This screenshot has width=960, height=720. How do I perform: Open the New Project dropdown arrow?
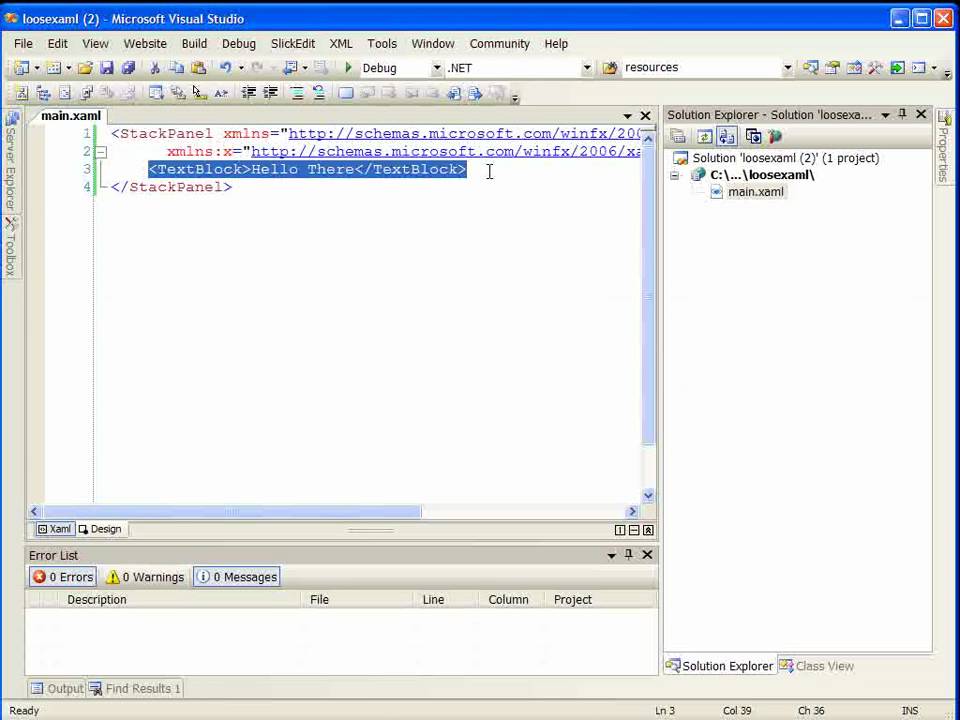point(37,68)
